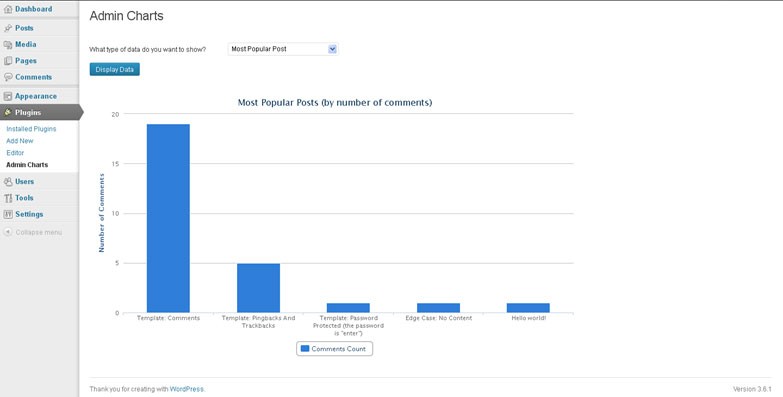This screenshot has height=397, width=783.
Task: Click the Posts pushpin icon
Action: coord(8,28)
